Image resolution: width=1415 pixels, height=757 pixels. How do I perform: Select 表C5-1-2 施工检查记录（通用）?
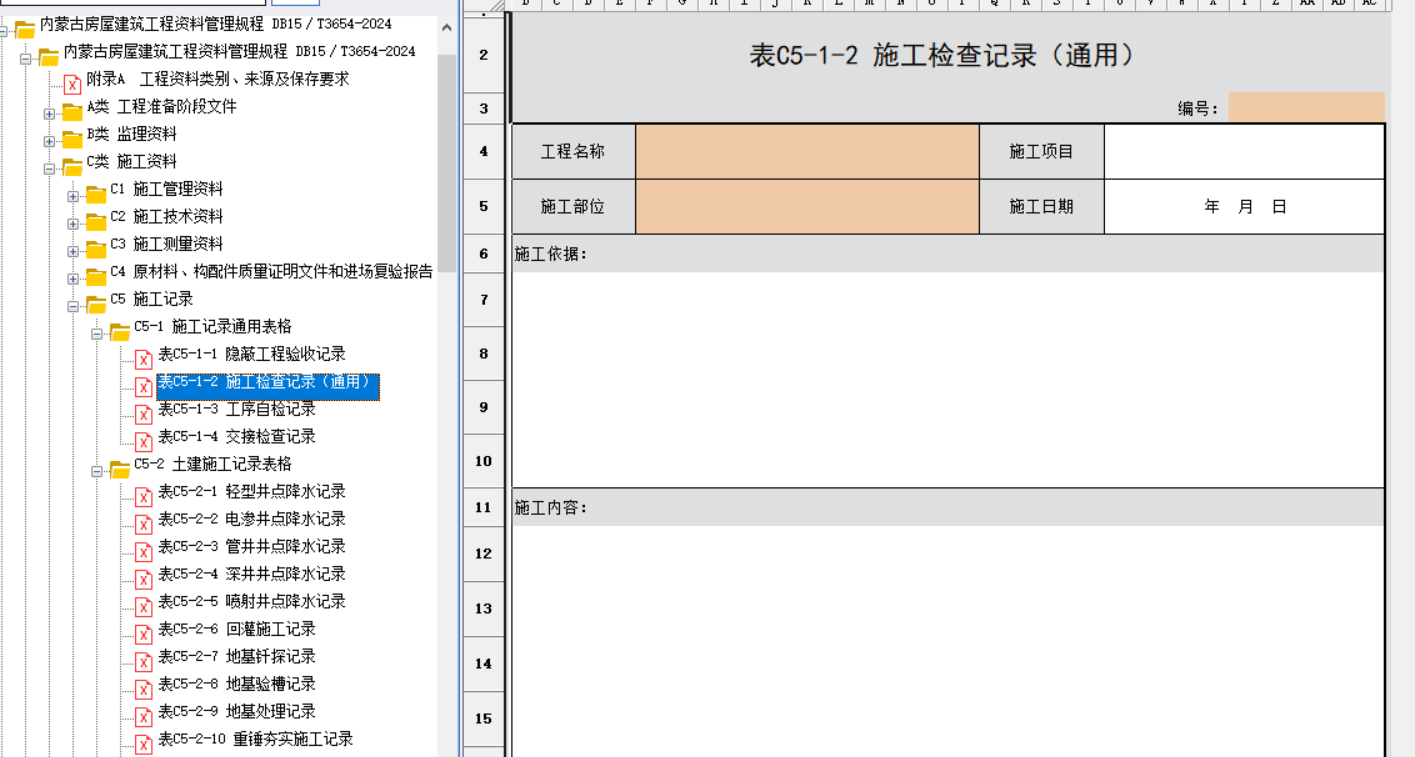tap(268, 385)
